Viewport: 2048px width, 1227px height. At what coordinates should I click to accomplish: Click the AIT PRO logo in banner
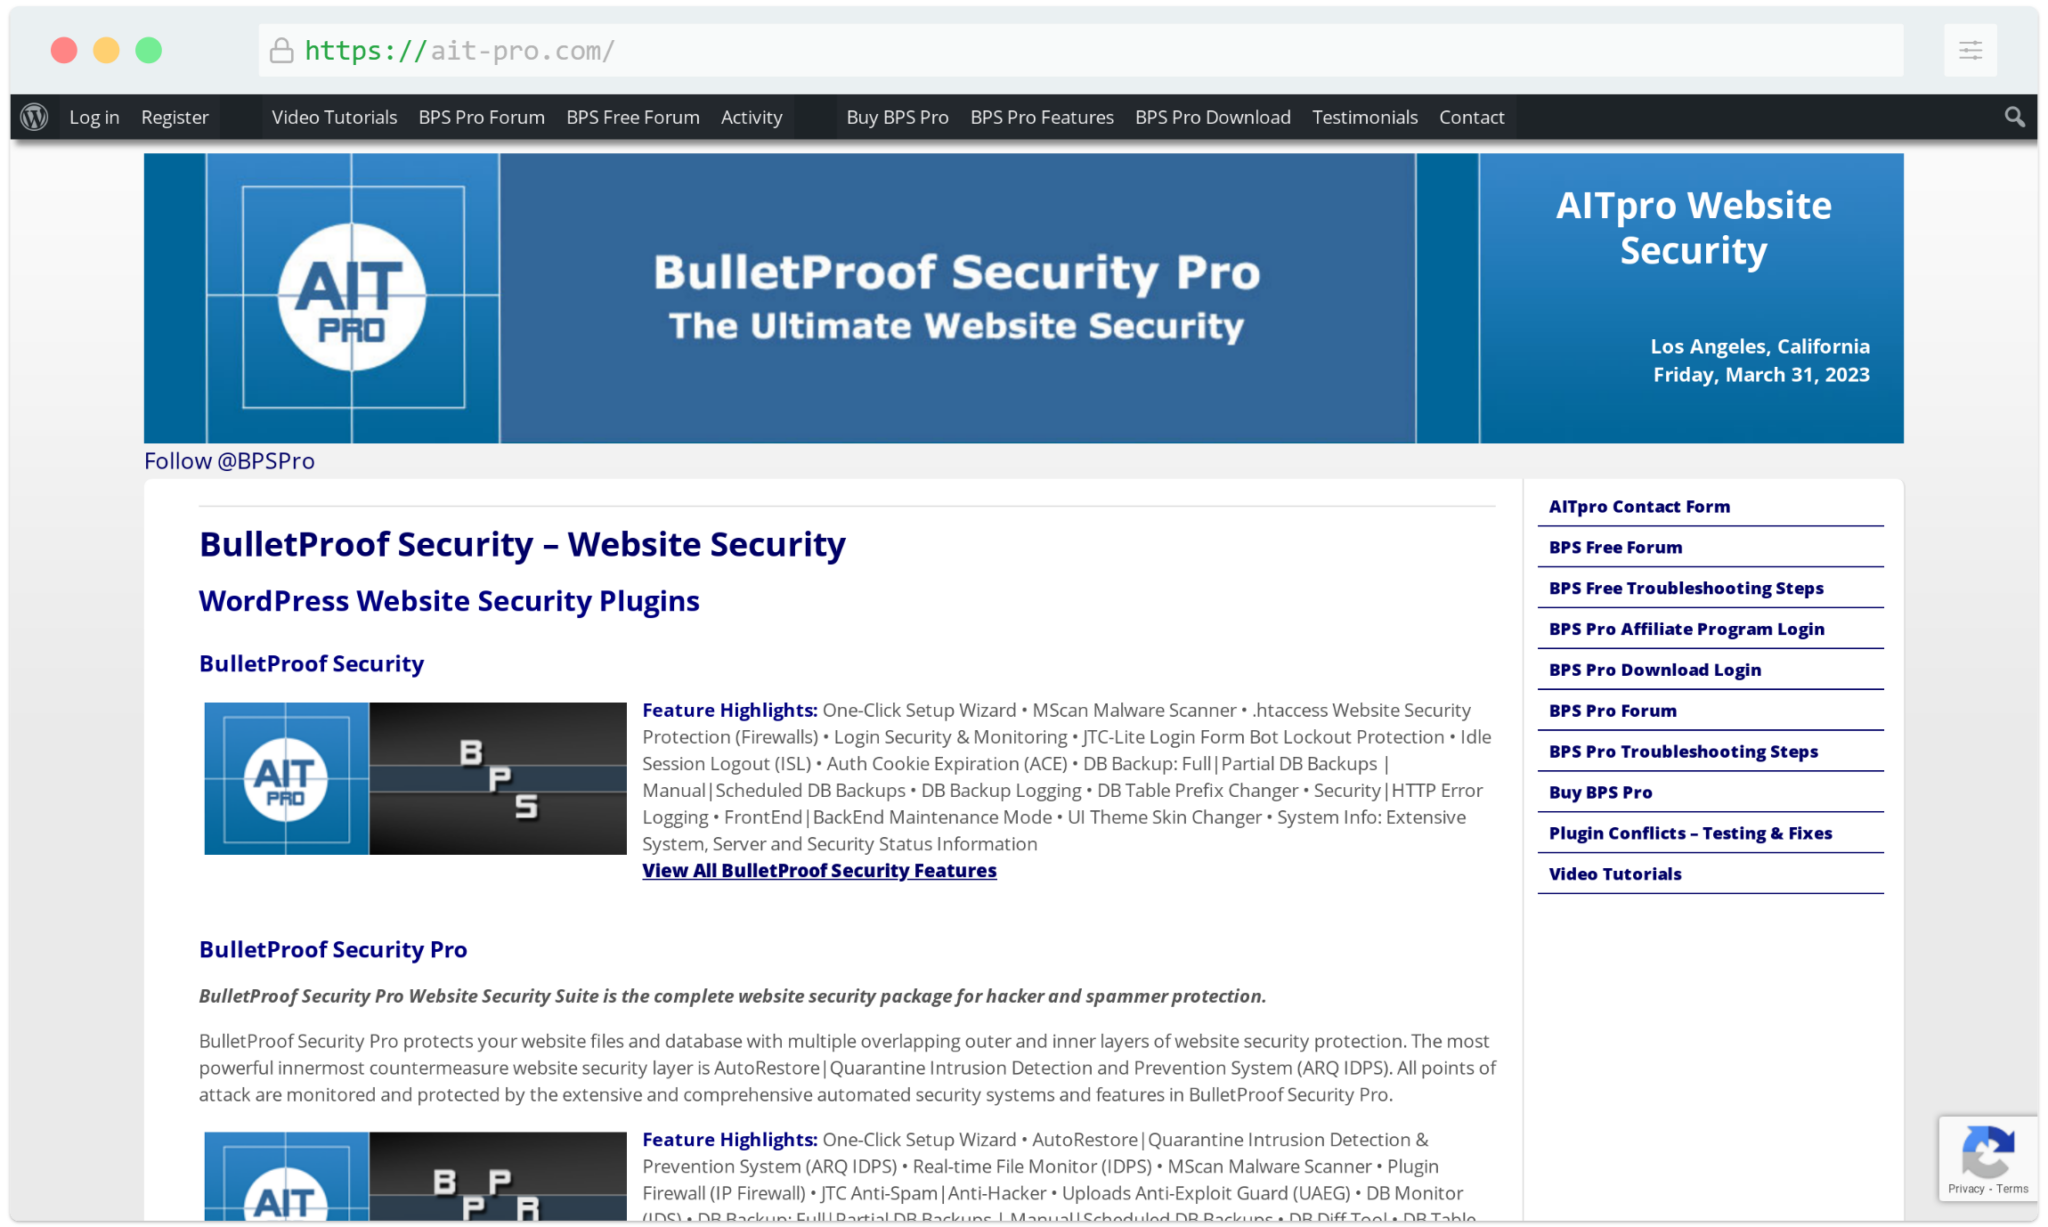click(352, 297)
